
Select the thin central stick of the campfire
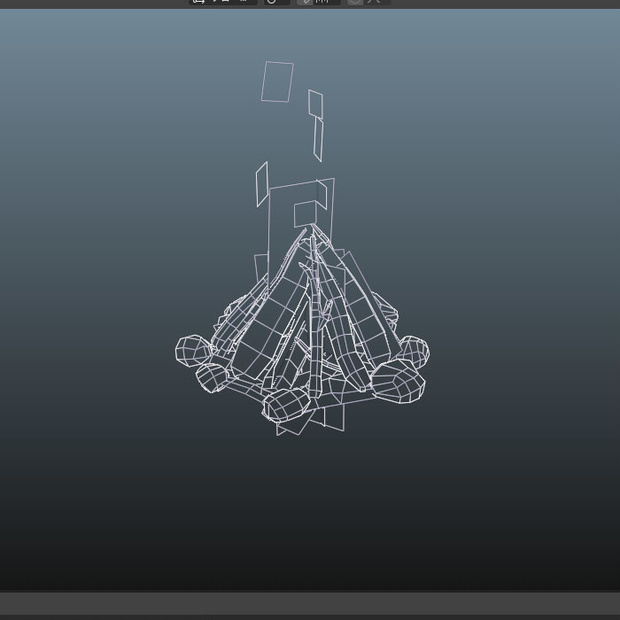tap(314, 316)
